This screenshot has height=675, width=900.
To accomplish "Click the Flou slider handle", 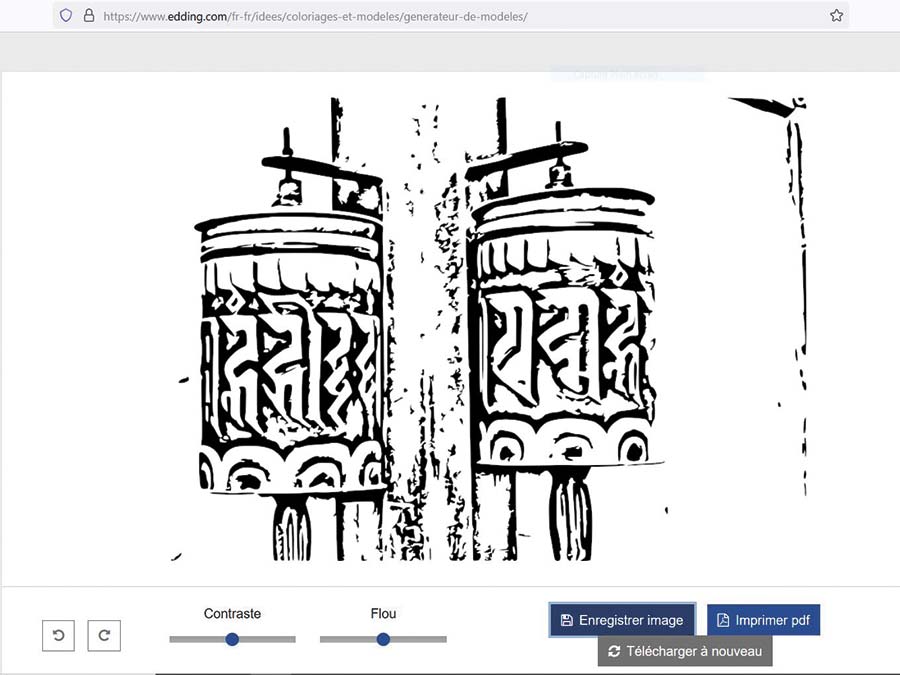I will point(383,639).
